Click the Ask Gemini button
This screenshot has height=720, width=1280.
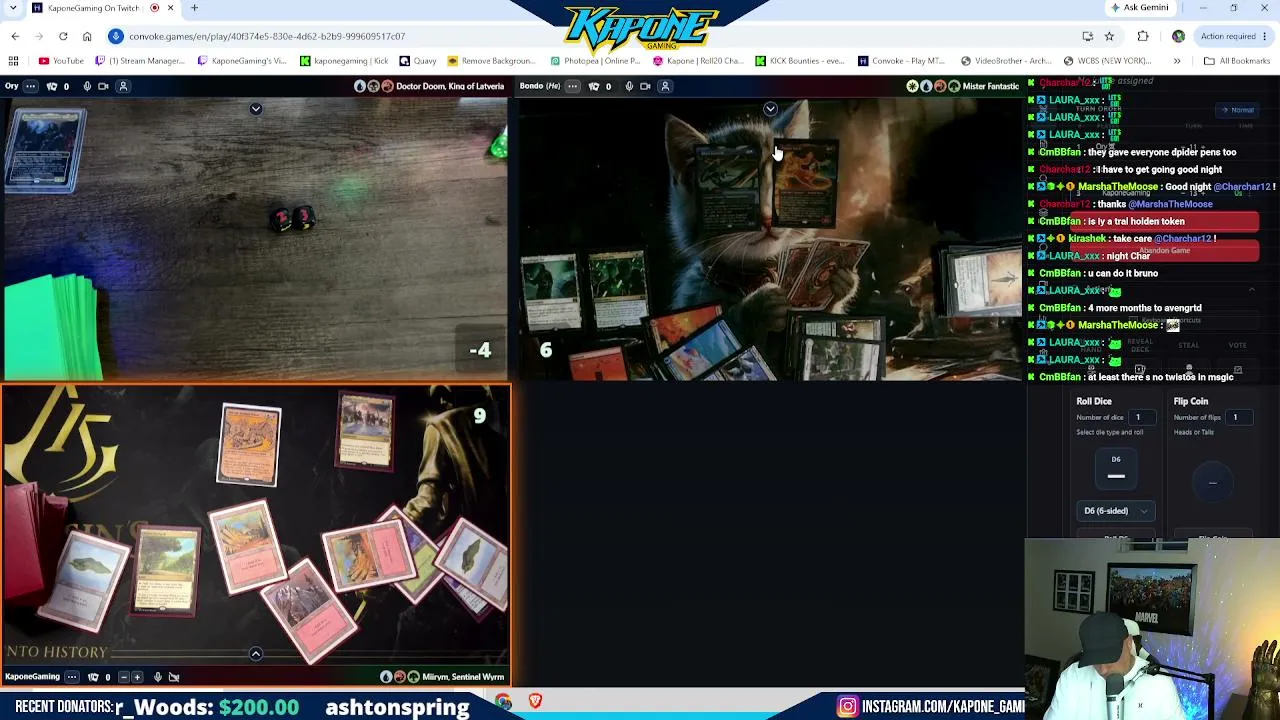tap(1139, 8)
